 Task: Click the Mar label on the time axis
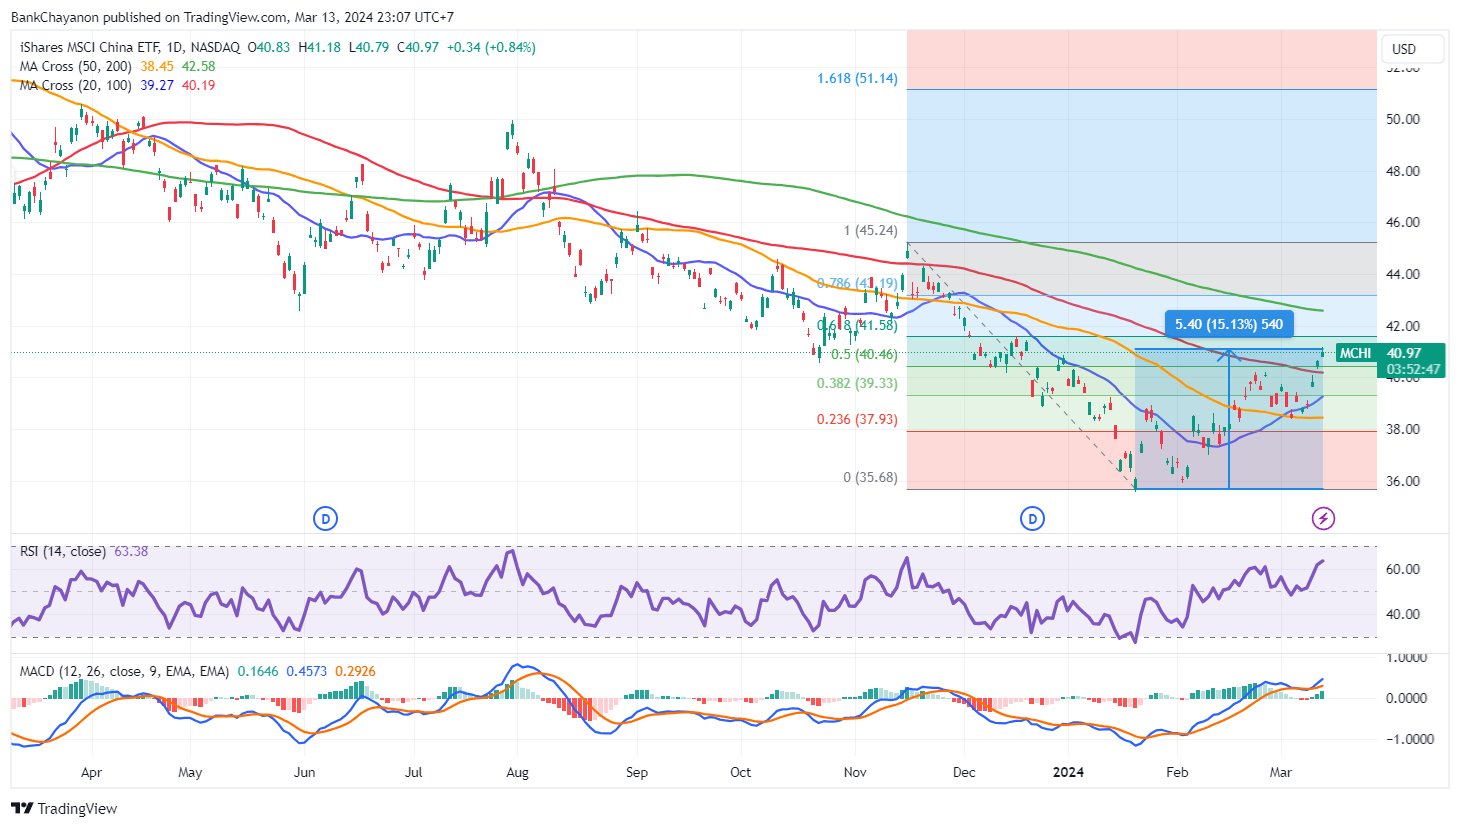1280,772
